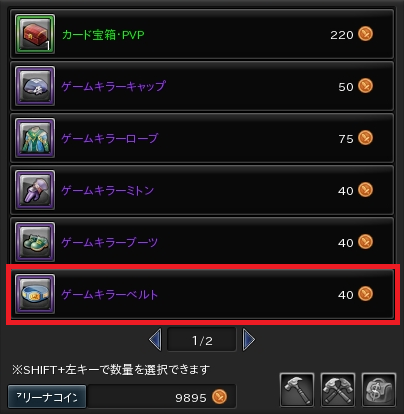Click the 9895 arena coin balance field

tap(162, 397)
